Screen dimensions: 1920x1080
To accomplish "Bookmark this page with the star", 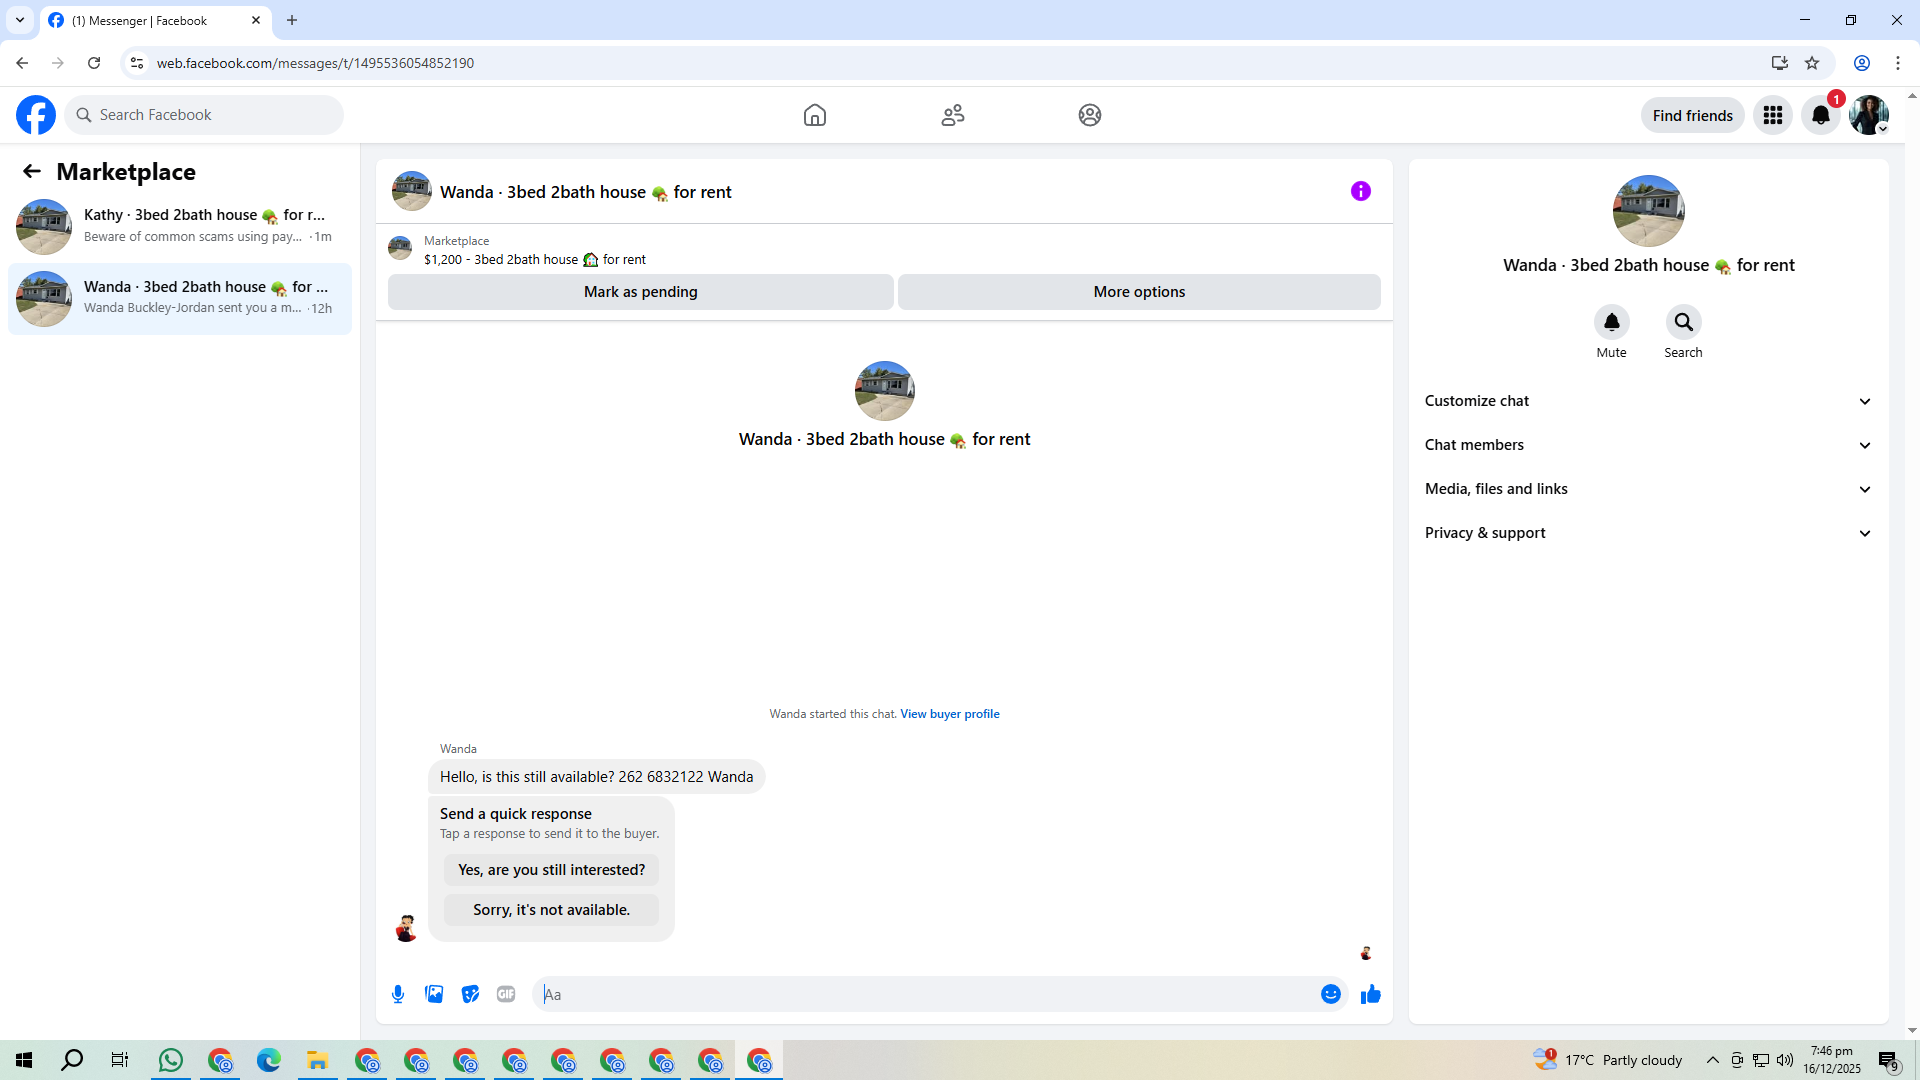I will [x=1812, y=63].
